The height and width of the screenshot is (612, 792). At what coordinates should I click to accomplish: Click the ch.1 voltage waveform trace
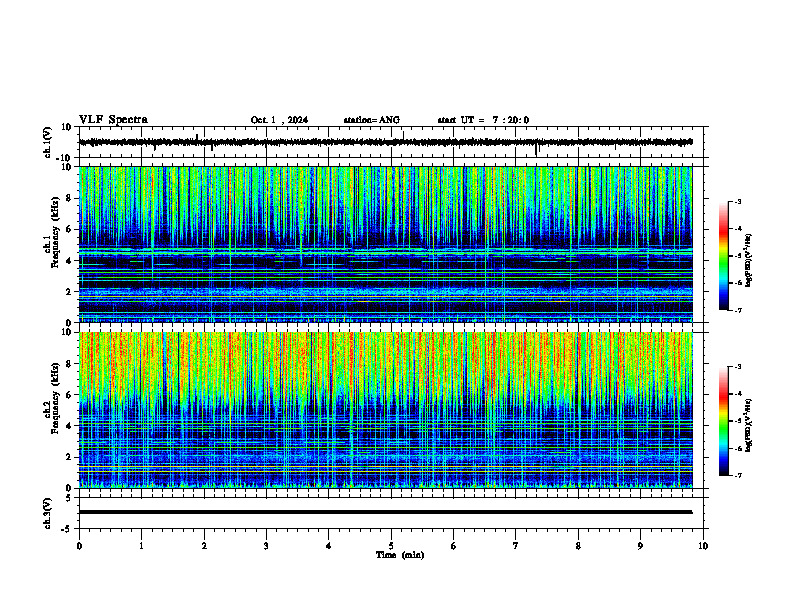pos(385,142)
